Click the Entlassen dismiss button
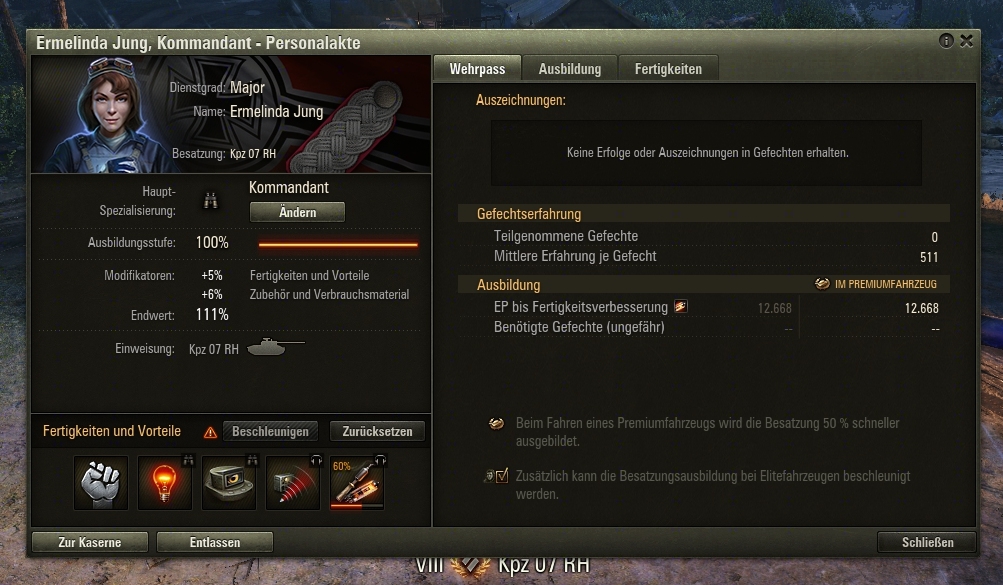The height and width of the screenshot is (585, 1003). [x=215, y=542]
